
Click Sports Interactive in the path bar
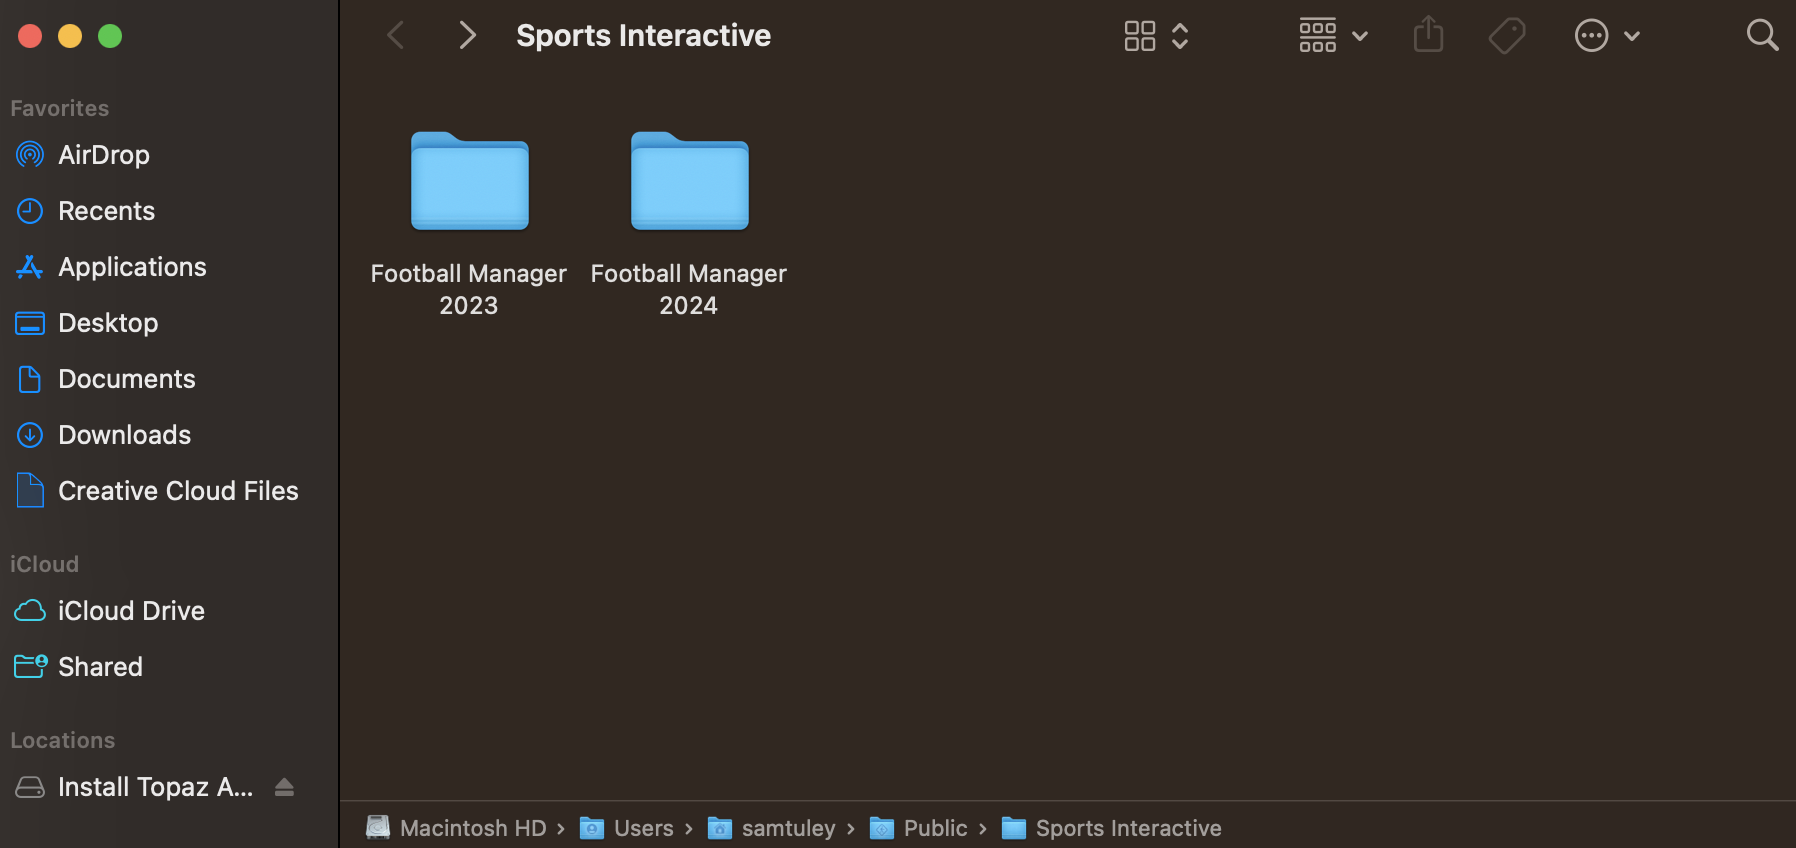pyautogui.click(x=1129, y=828)
